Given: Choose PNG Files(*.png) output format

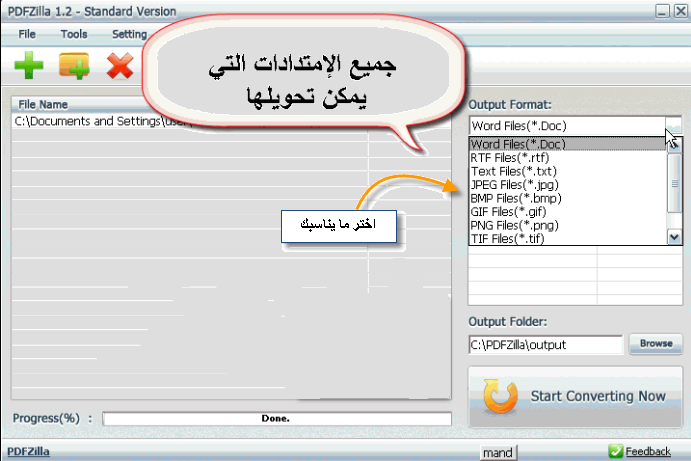Looking at the screenshot, I should coord(568,226).
